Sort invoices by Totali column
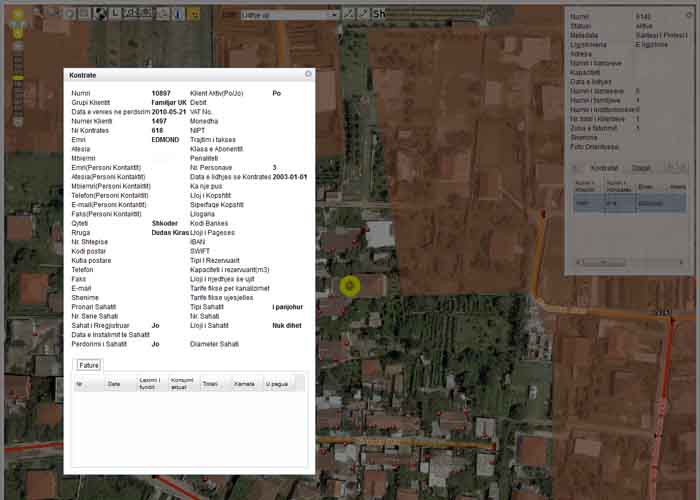The height and width of the screenshot is (500, 700). pyautogui.click(x=210, y=383)
